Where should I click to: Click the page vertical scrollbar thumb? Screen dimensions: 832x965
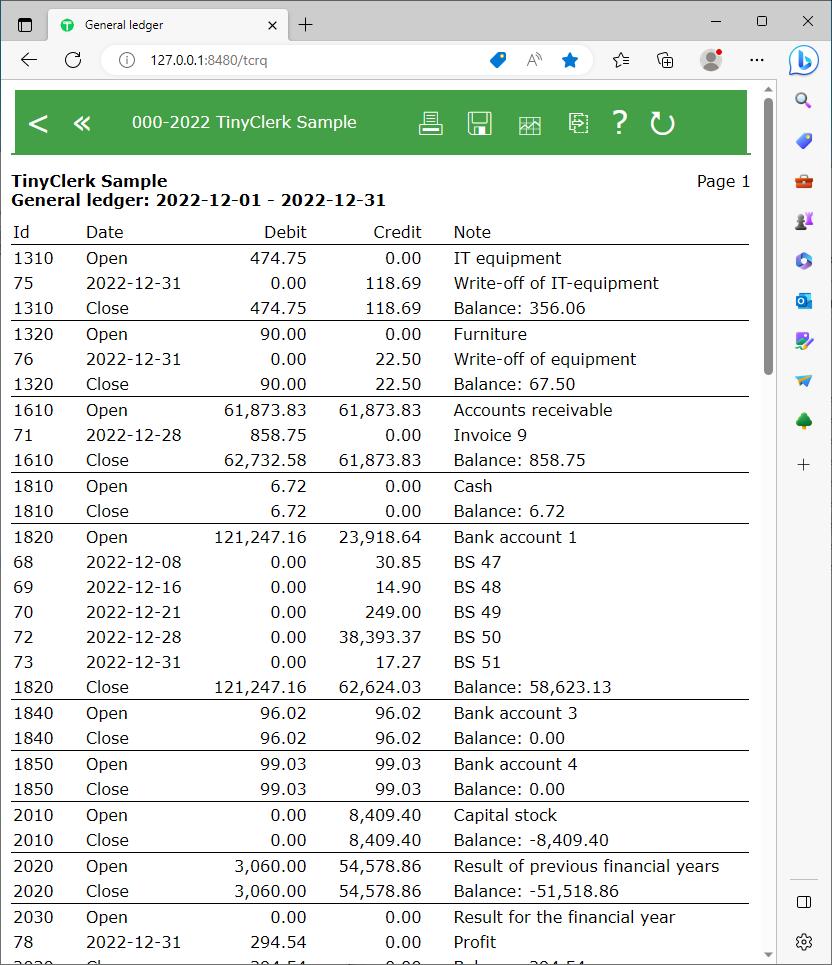pos(768,235)
